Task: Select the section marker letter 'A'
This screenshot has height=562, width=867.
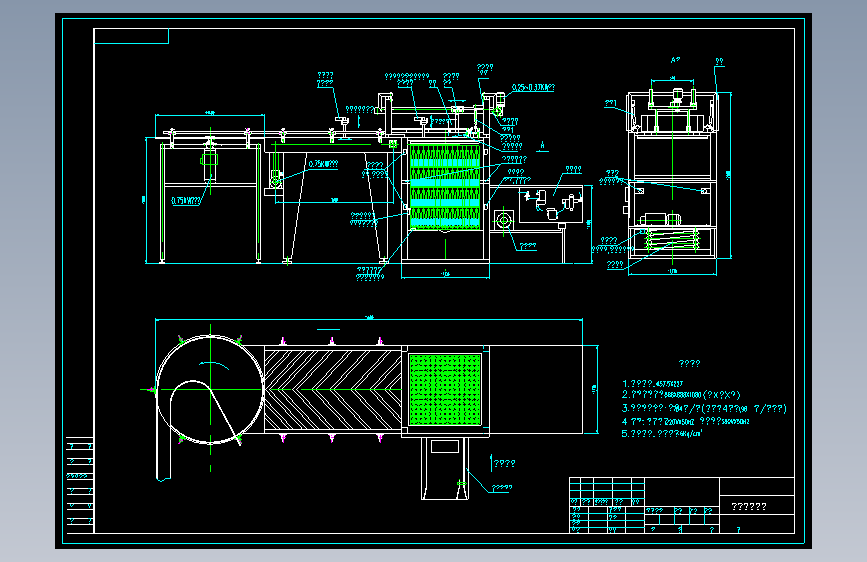Action: coord(542,145)
